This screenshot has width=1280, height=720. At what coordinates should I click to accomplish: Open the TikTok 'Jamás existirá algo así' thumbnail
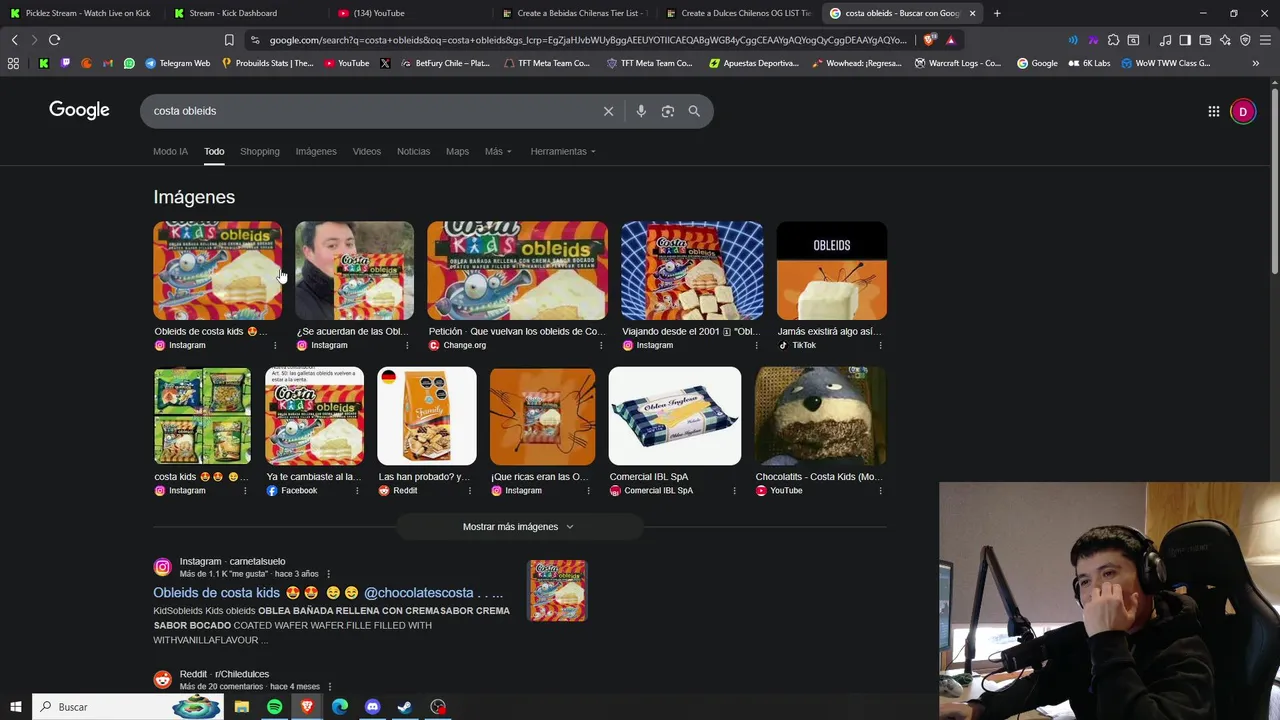click(832, 271)
